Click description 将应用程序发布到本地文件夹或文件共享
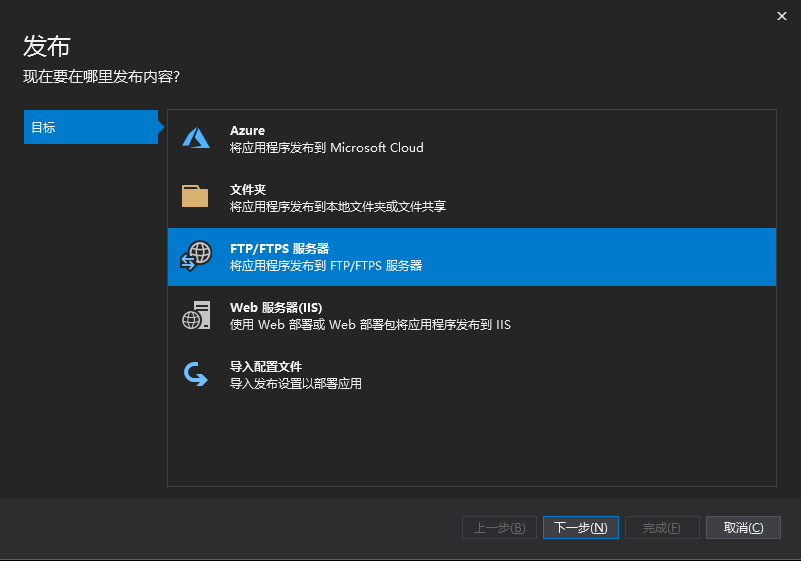The height and width of the screenshot is (561, 801). 338,206
